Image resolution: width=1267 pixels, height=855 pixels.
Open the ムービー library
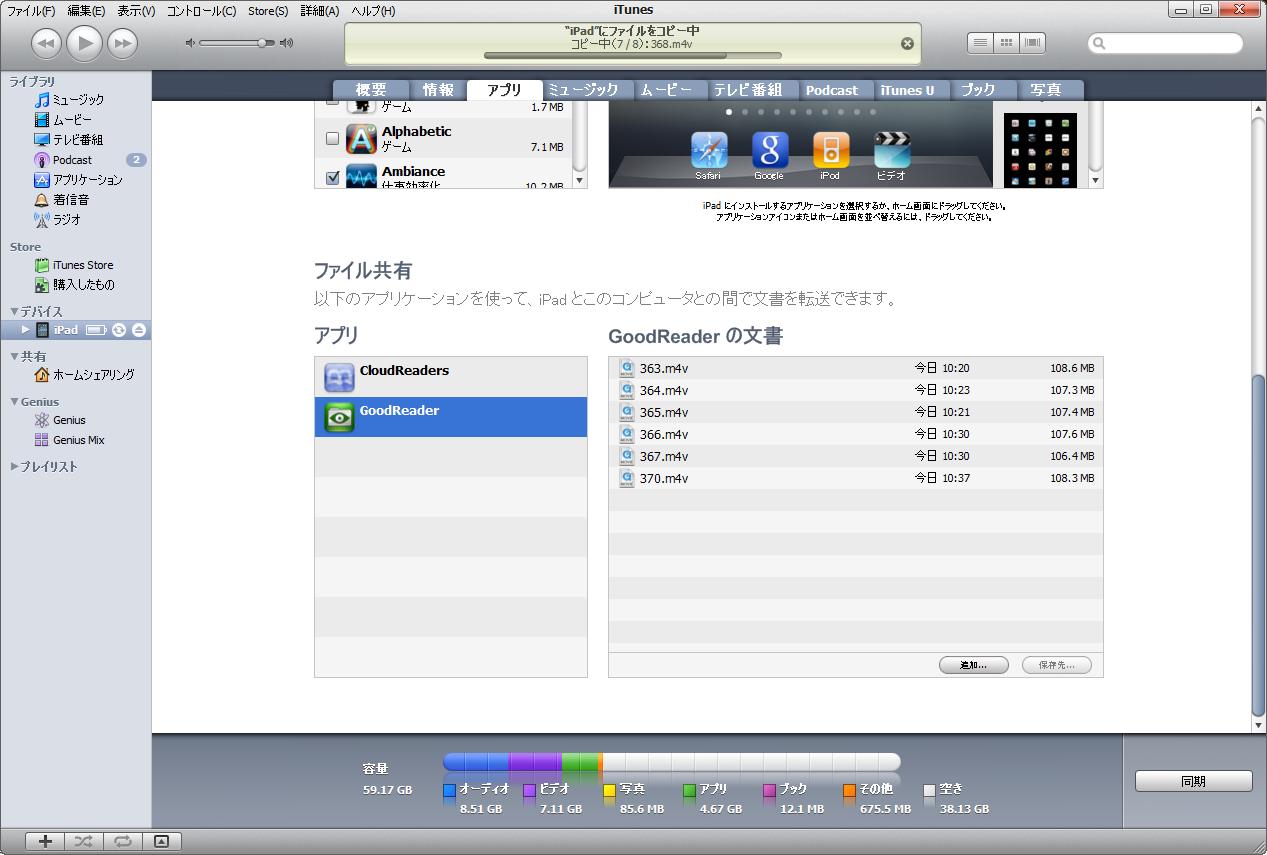[63, 120]
